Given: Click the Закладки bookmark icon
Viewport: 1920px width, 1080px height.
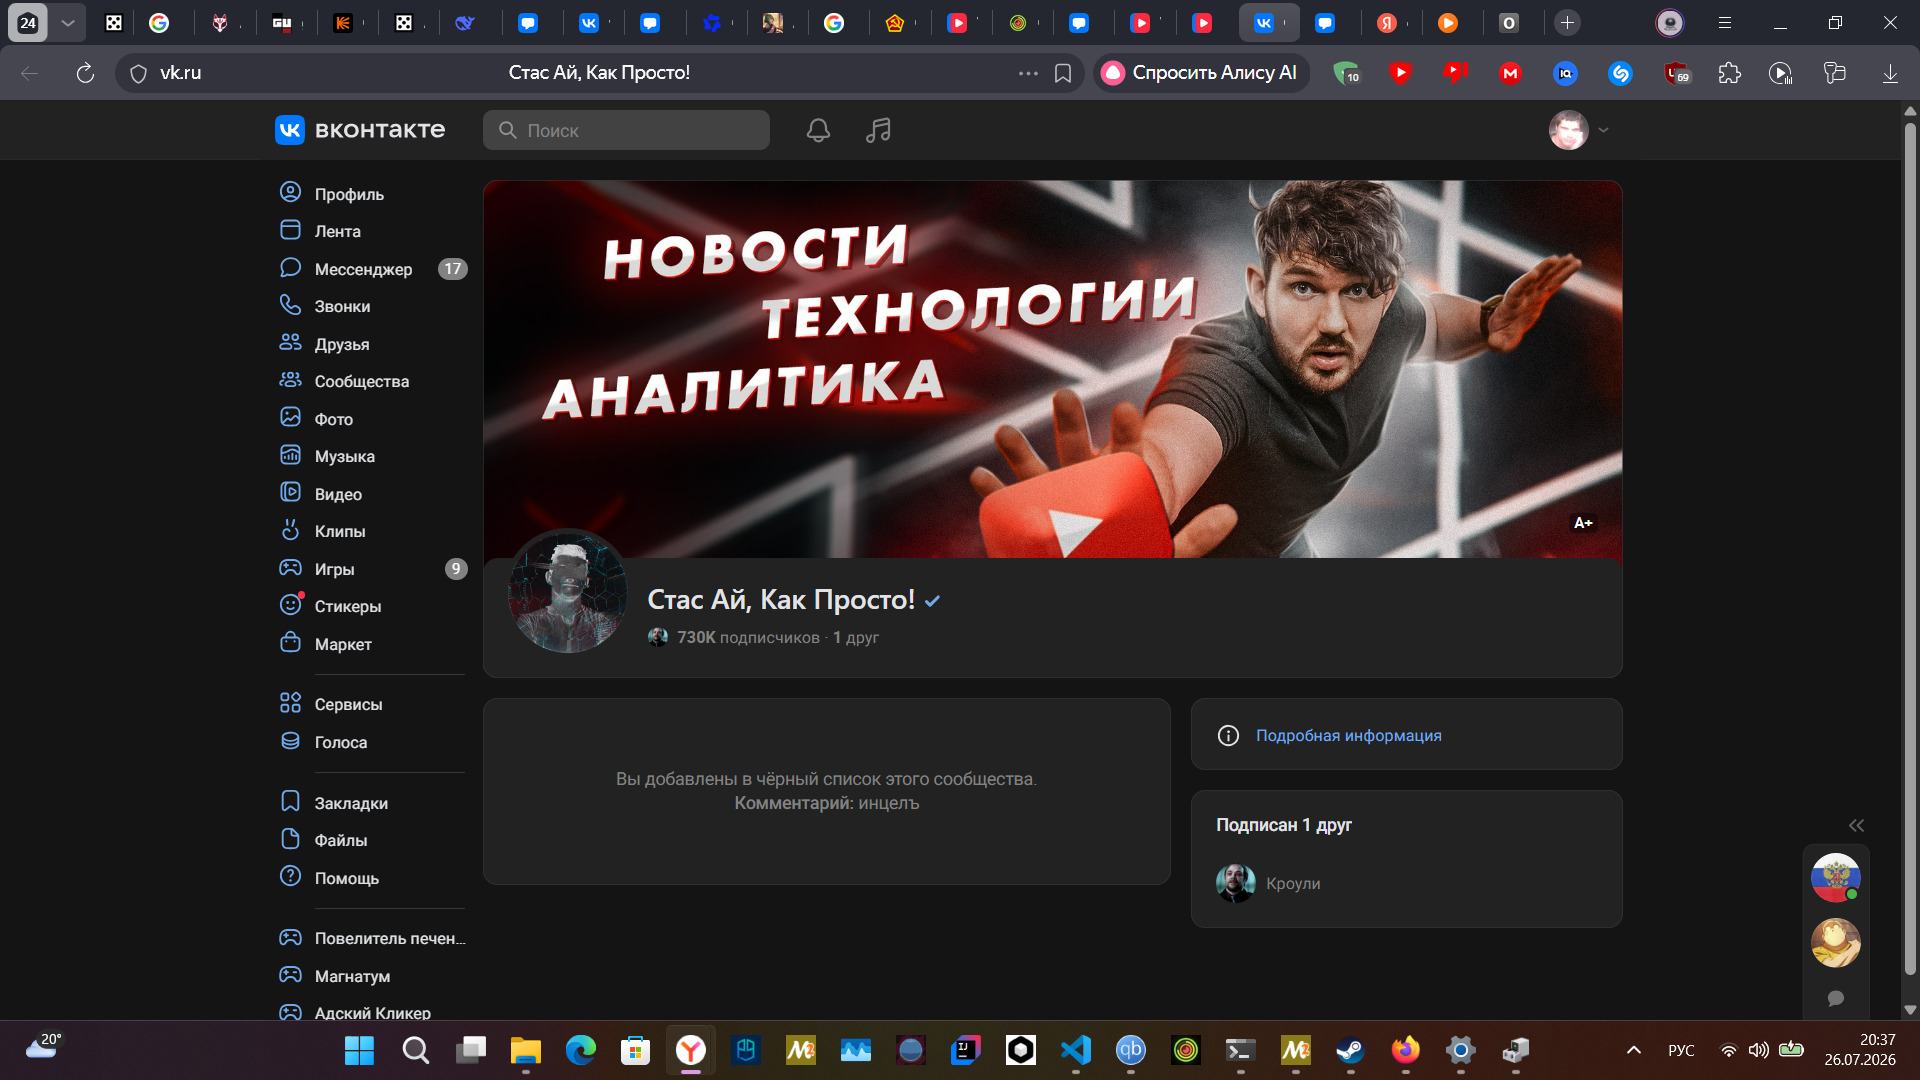Looking at the screenshot, I should [290, 802].
